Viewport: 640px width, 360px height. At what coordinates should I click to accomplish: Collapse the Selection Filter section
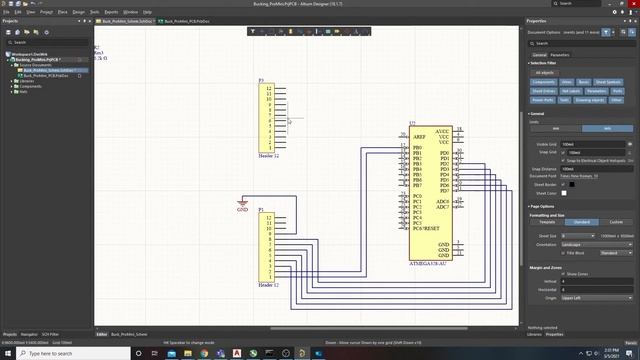coord(529,63)
